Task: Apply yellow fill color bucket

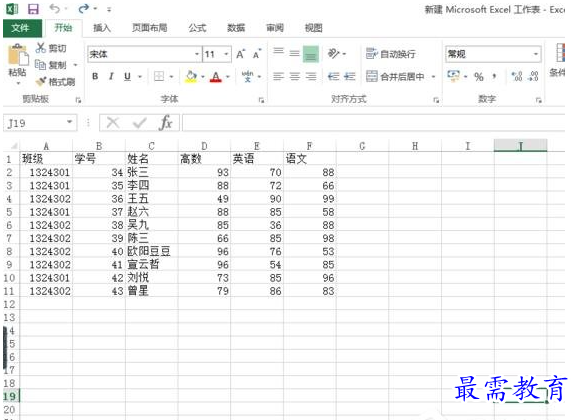Action: point(191,76)
